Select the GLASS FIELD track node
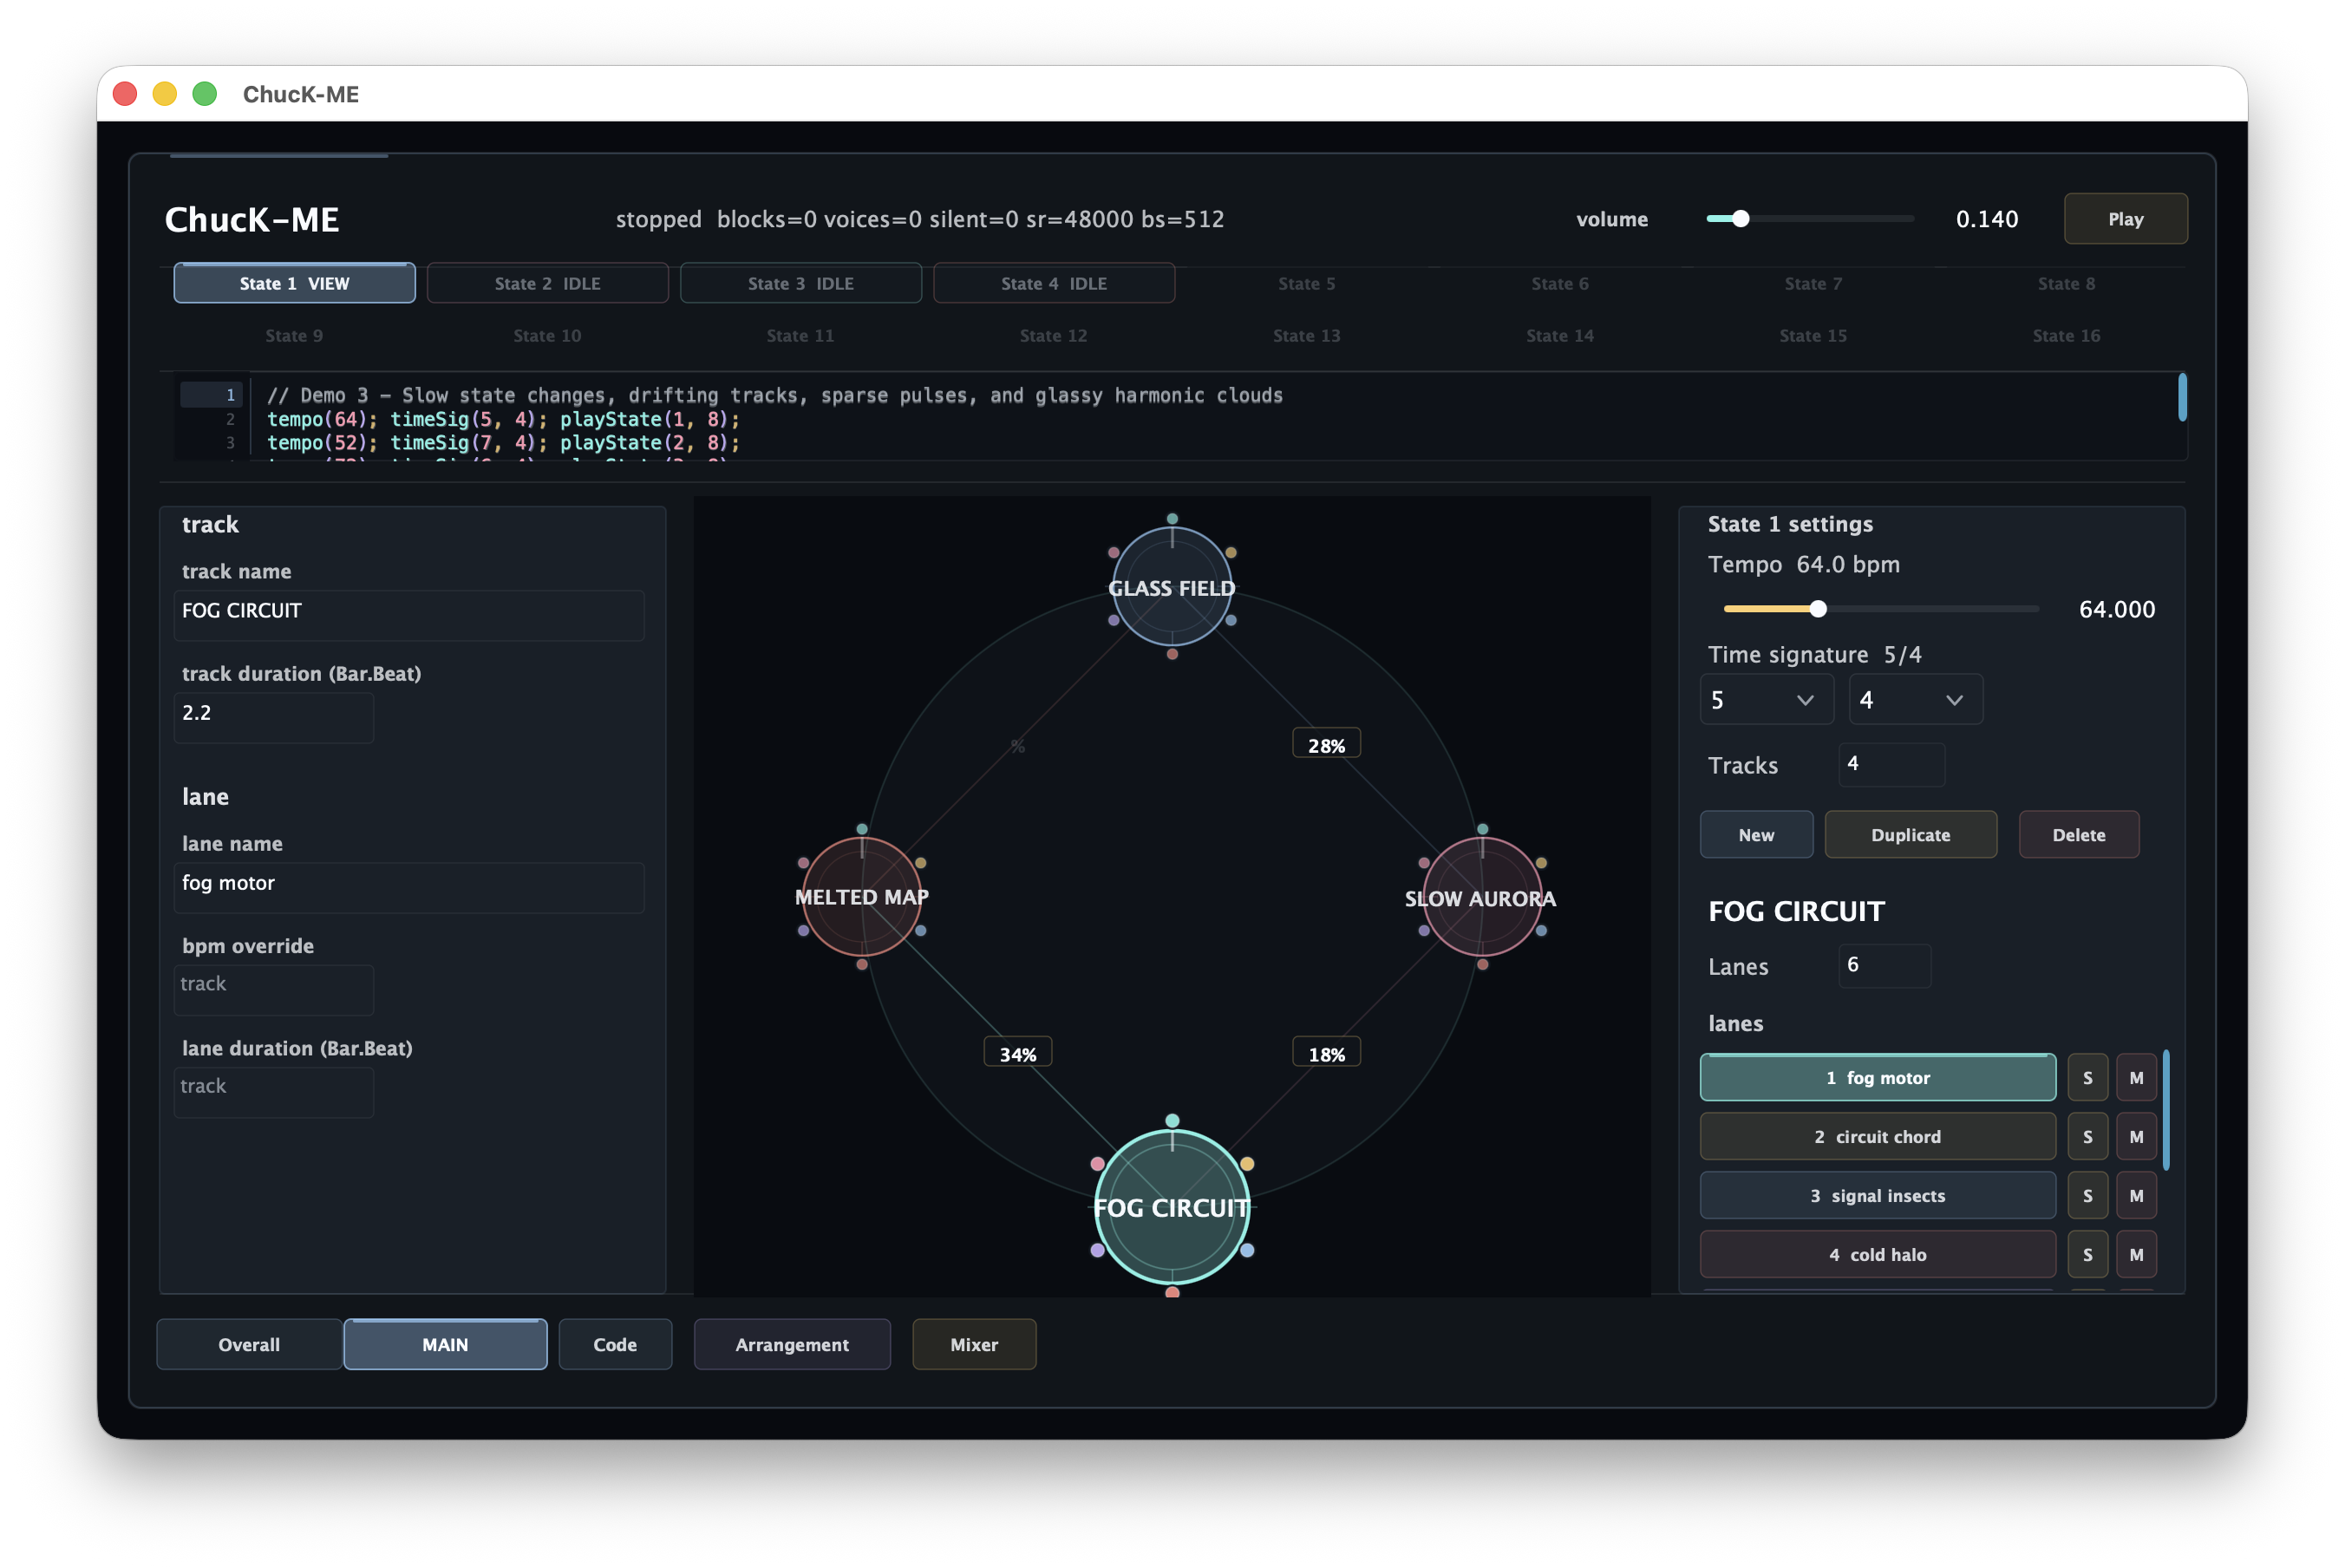 coord(1172,587)
